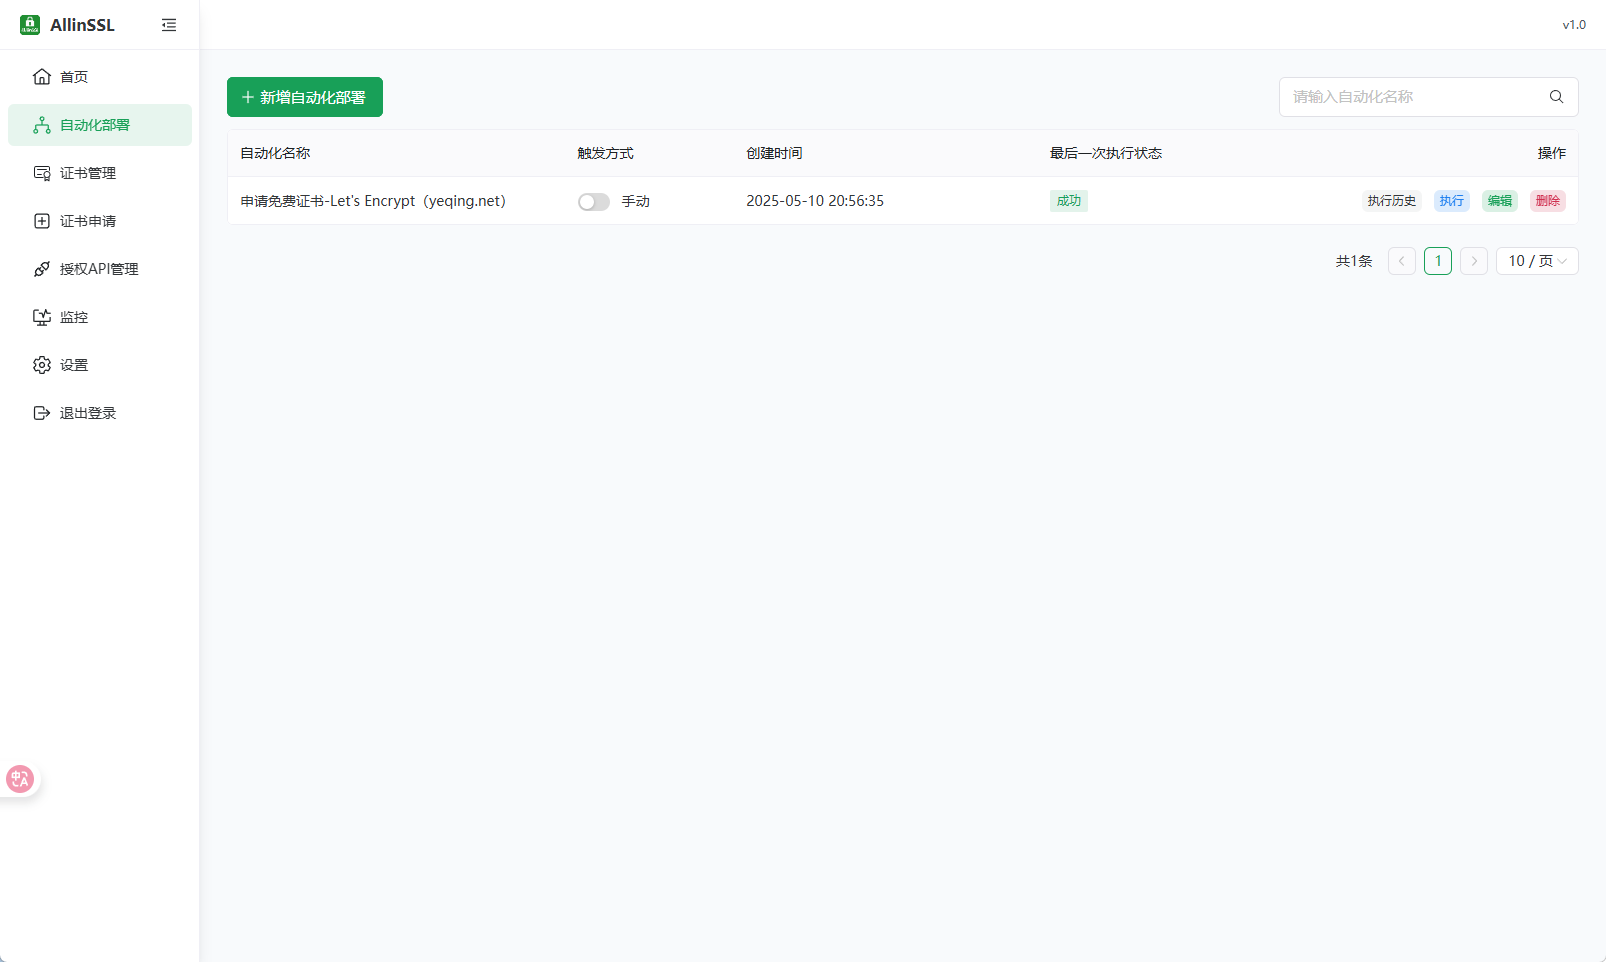Click the 创建时间 column header

pos(774,153)
